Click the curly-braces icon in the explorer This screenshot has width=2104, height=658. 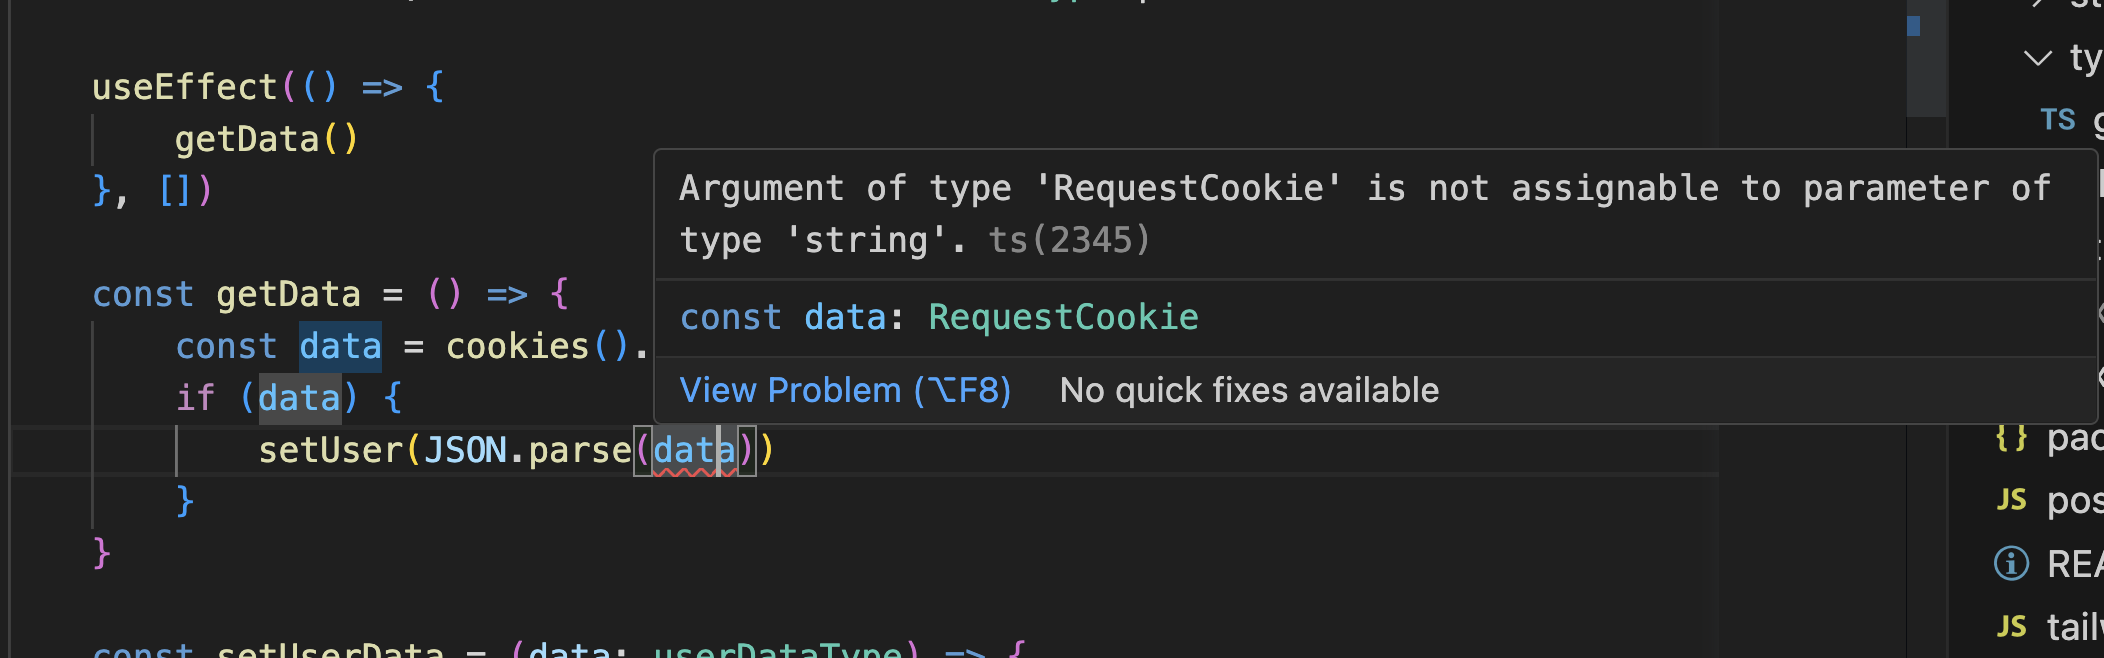coord(2013,437)
